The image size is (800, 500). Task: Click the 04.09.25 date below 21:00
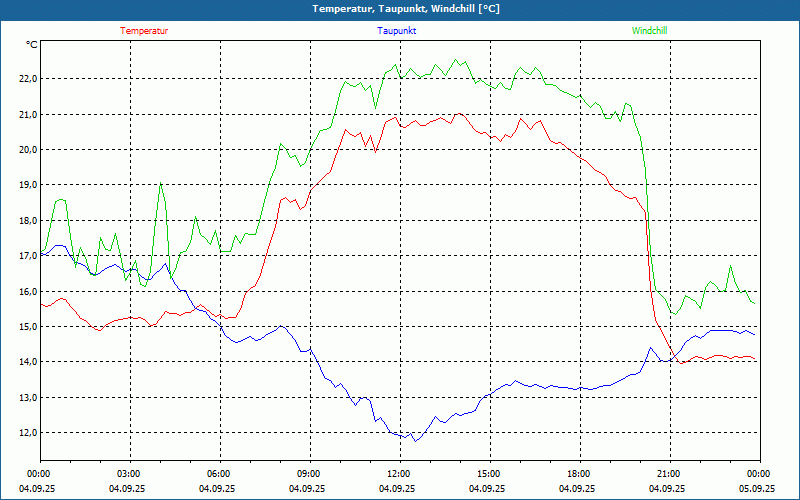(x=666, y=488)
